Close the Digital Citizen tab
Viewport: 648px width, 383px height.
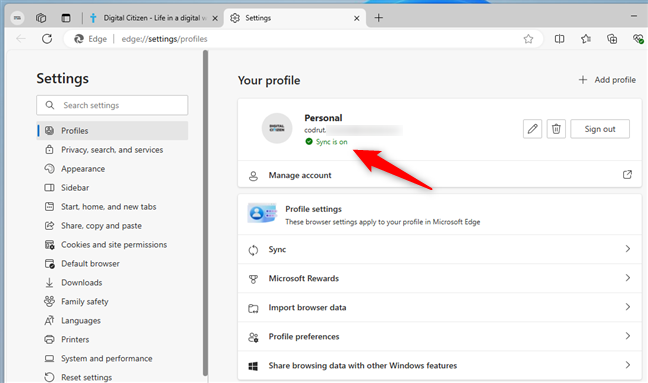point(215,18)
